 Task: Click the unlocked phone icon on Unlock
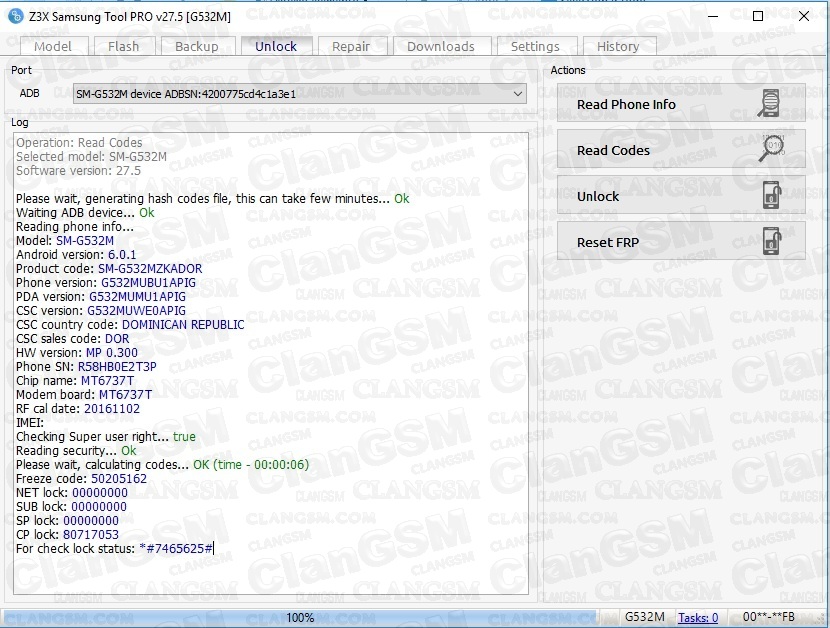tap(772, 195)
